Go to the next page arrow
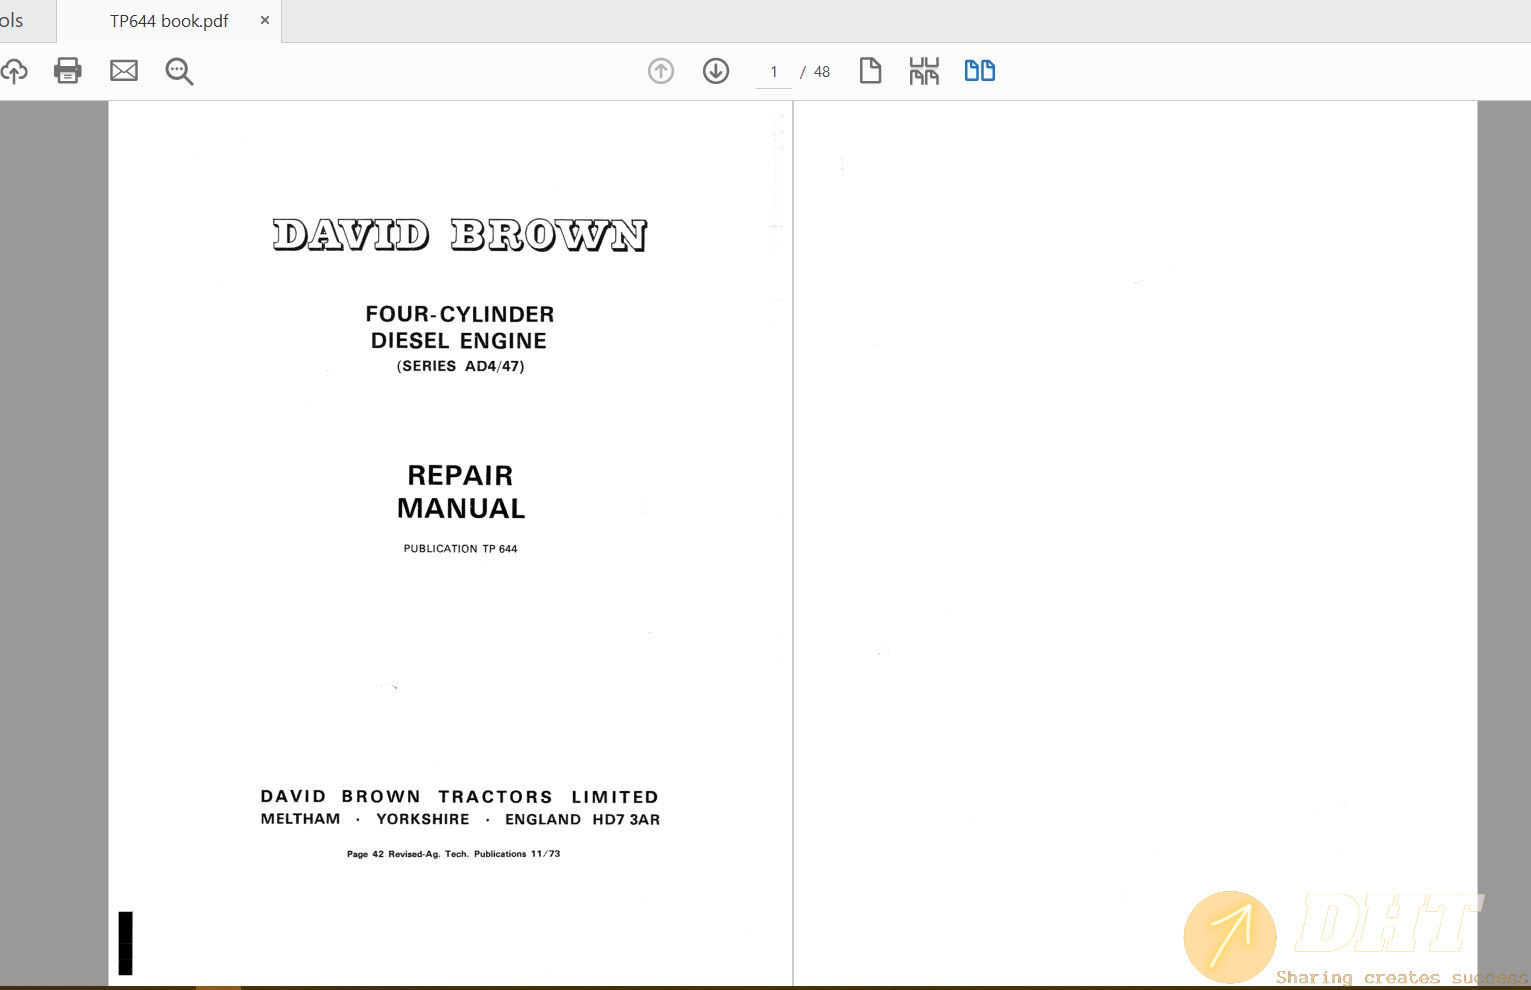1531x990 pixels. tap(716, 71)
